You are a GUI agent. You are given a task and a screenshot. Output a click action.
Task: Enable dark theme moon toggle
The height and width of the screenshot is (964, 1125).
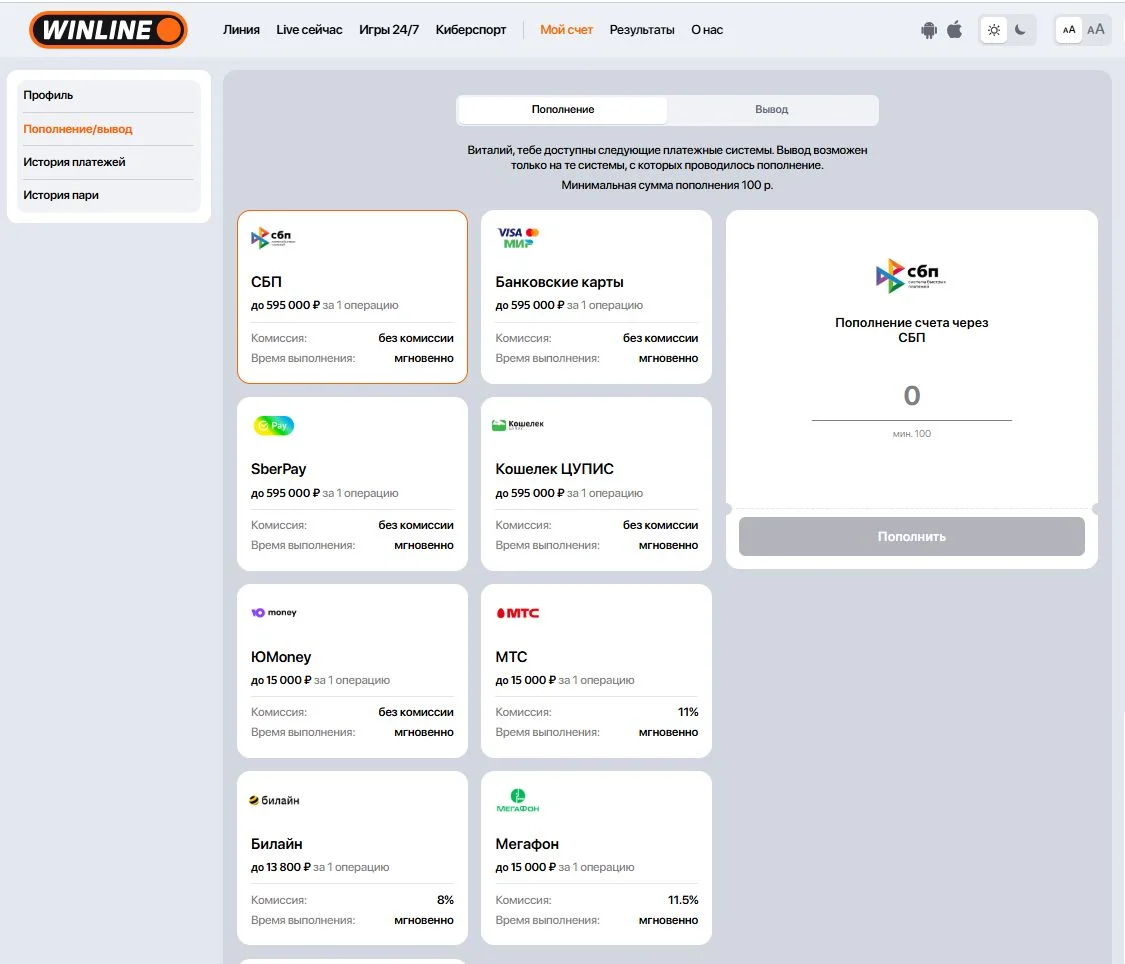pos(1021,30)
